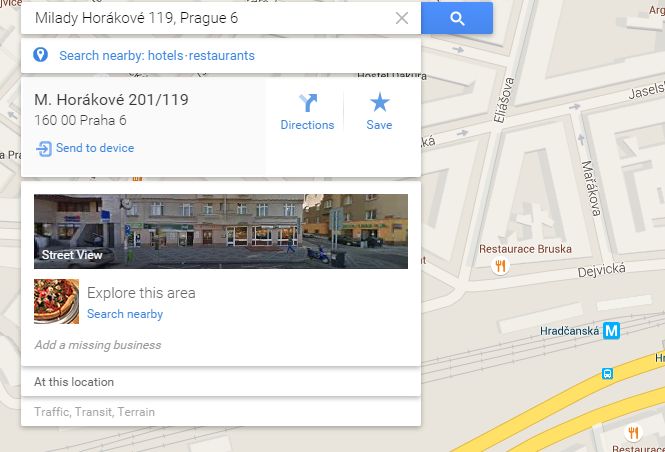
Task: Click the Restaurace Bruska restaurant marker
Action: [500, 266]
